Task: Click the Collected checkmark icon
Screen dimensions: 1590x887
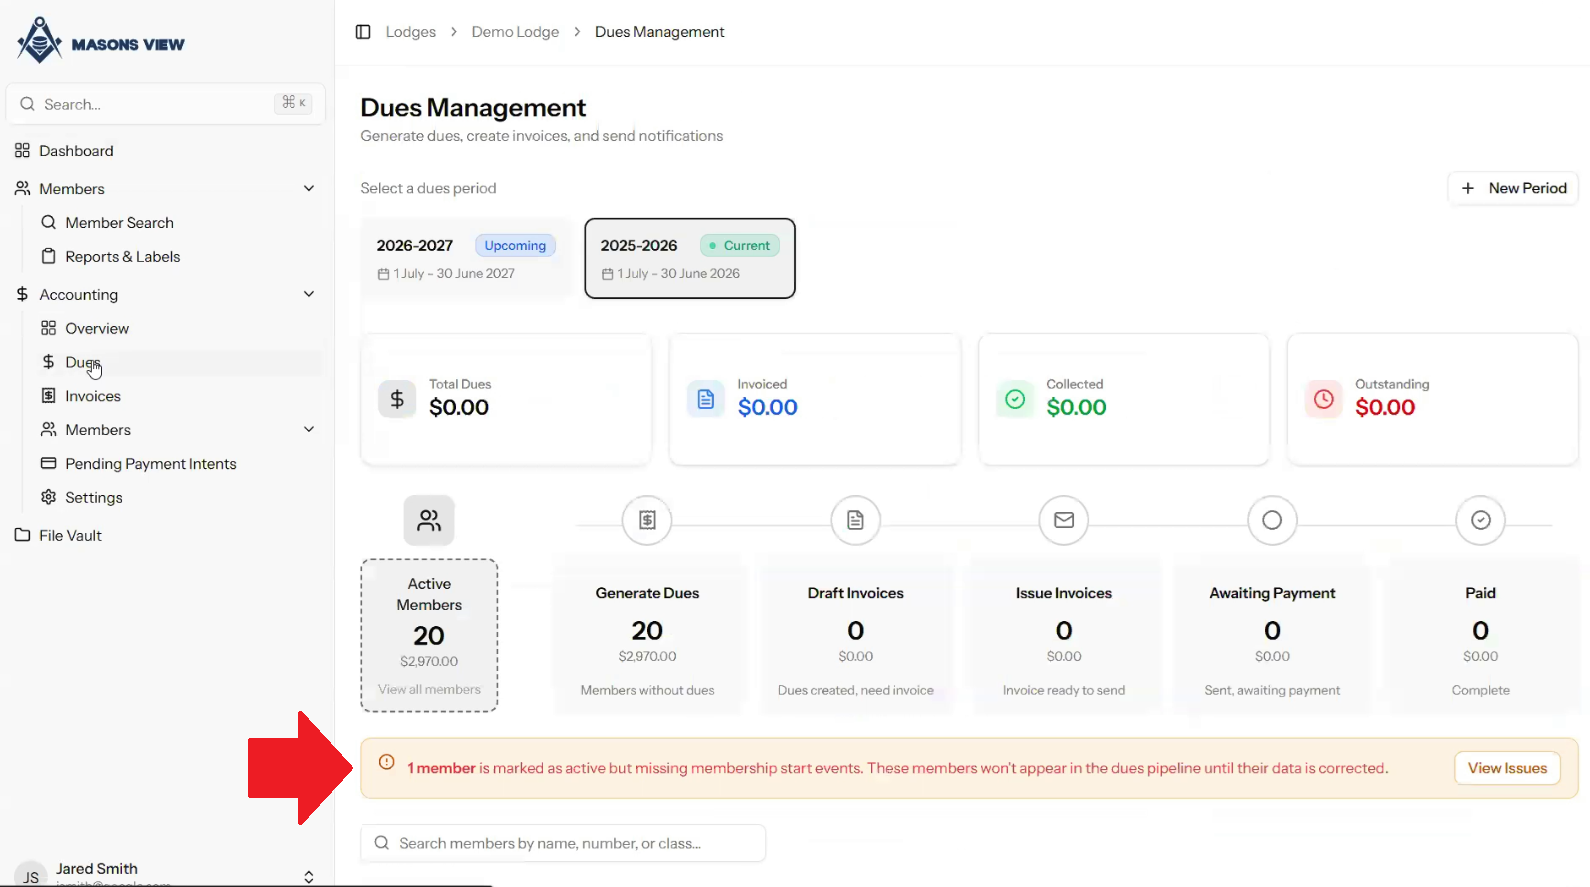Action: (x=1015, y=399)
